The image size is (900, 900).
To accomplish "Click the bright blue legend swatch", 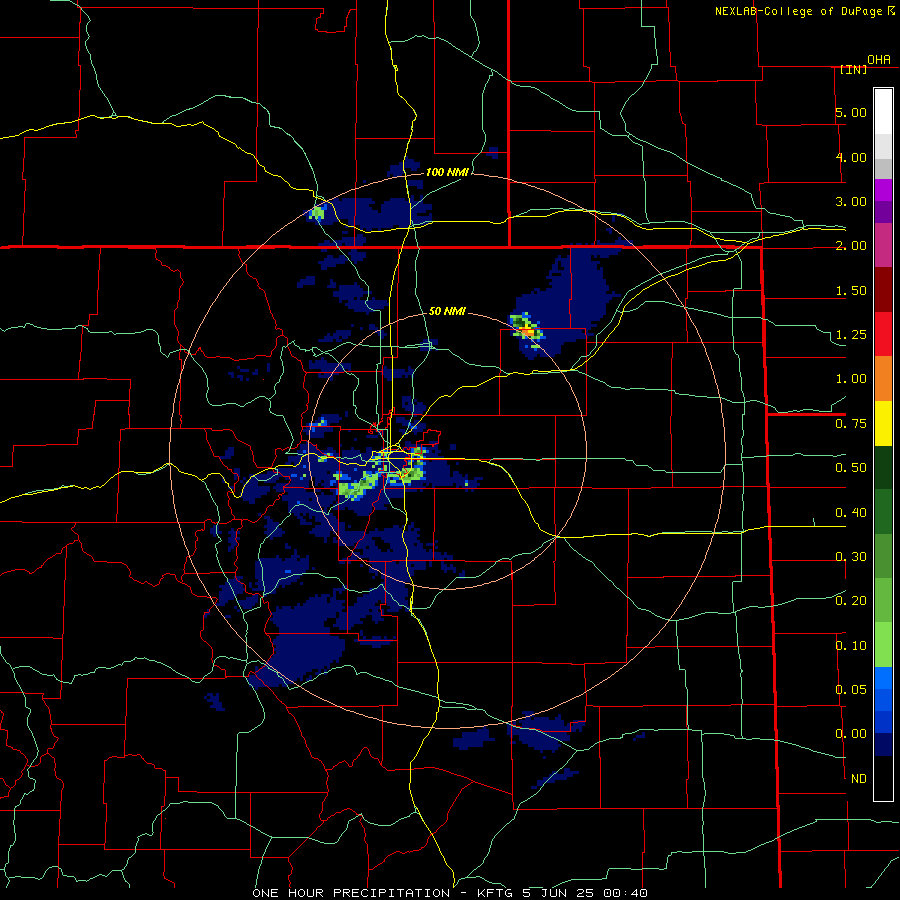I will [x=883, y=678].
